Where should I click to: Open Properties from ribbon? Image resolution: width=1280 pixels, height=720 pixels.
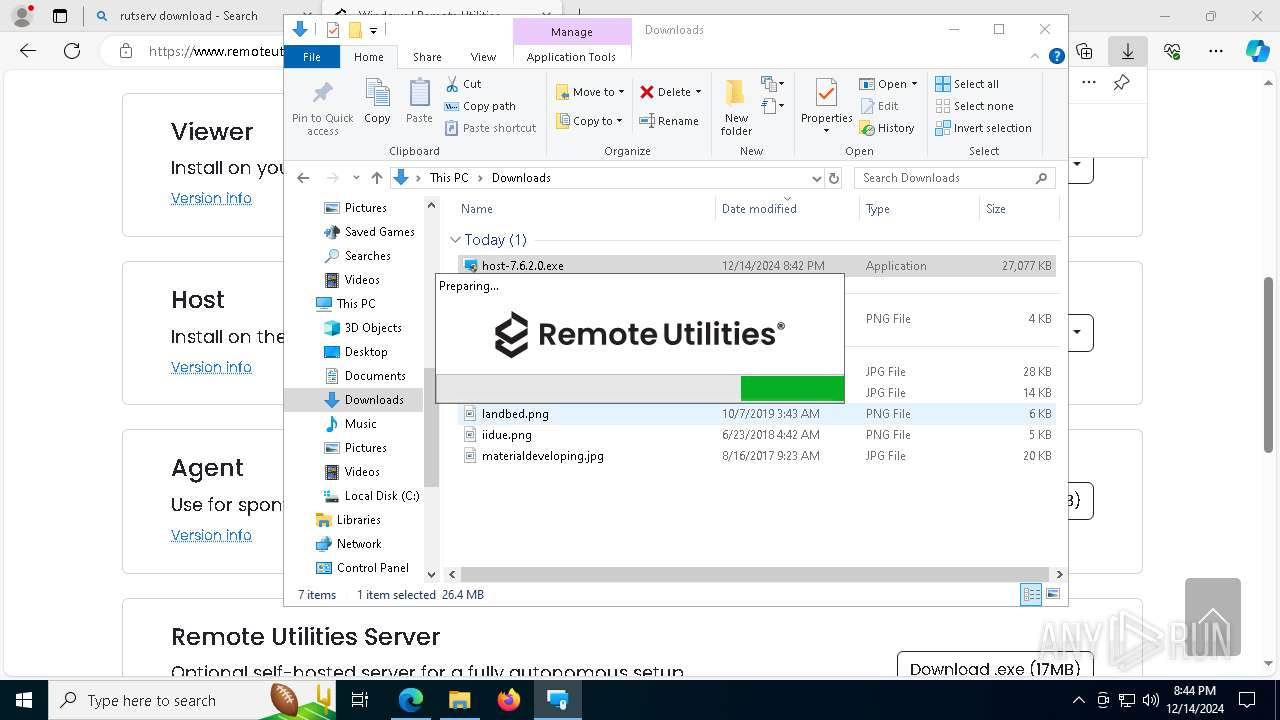(826, 107)
